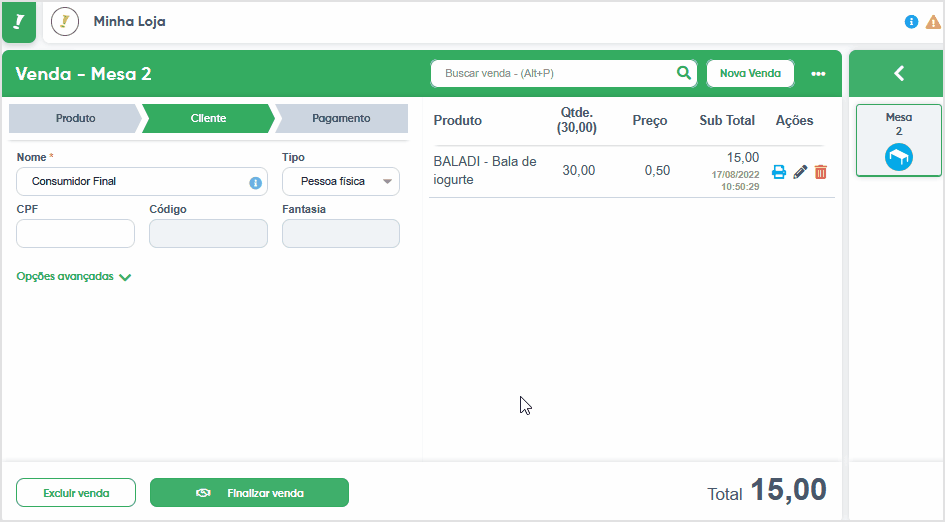Click the Código input field
The image size is (945, 522).
(208, 233)
